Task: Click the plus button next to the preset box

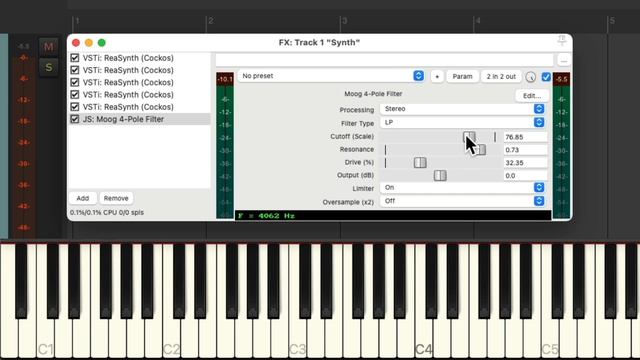Action: [x=437, y=76]
